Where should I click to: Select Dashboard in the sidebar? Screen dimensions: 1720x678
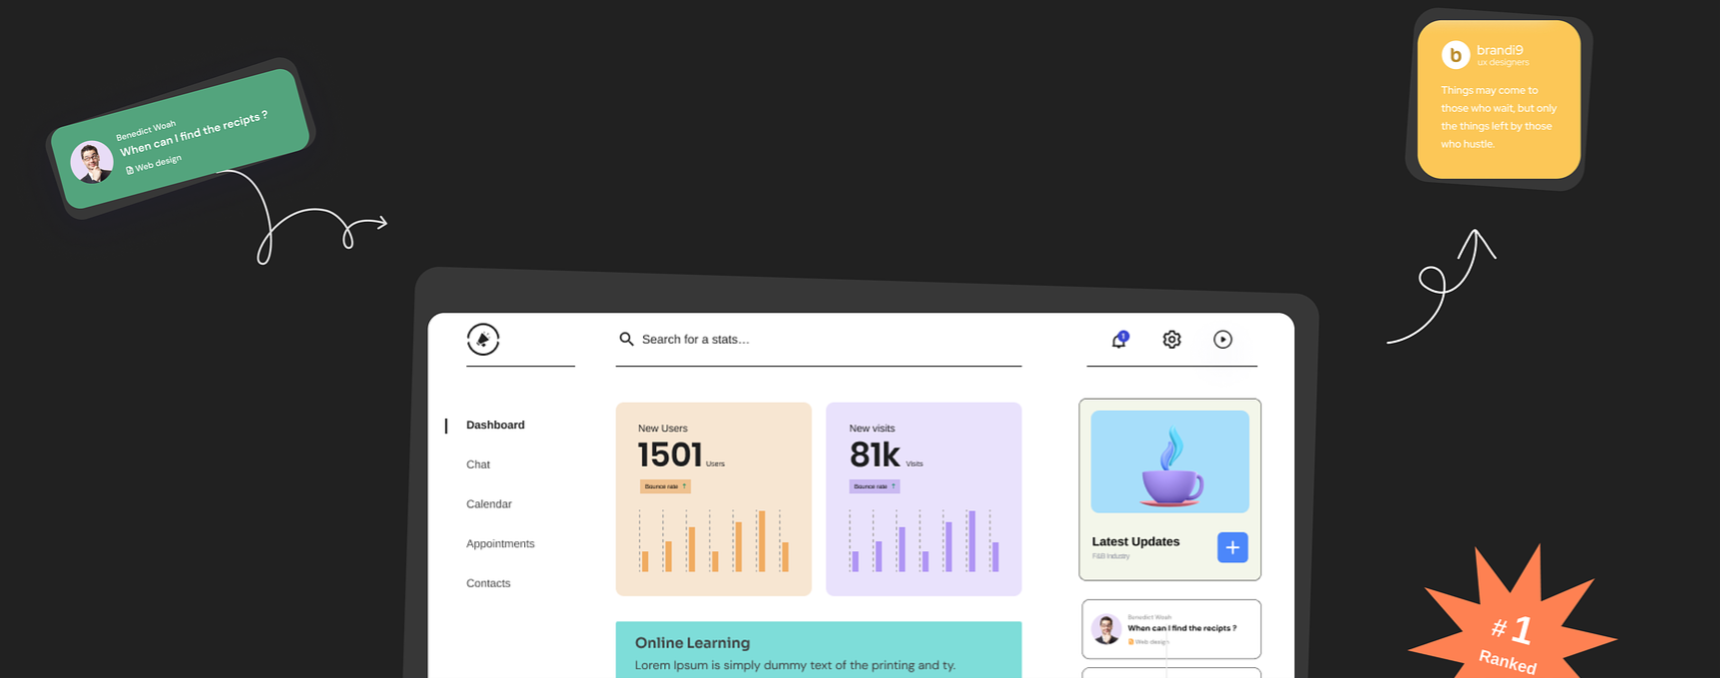(x=495, y=425)
